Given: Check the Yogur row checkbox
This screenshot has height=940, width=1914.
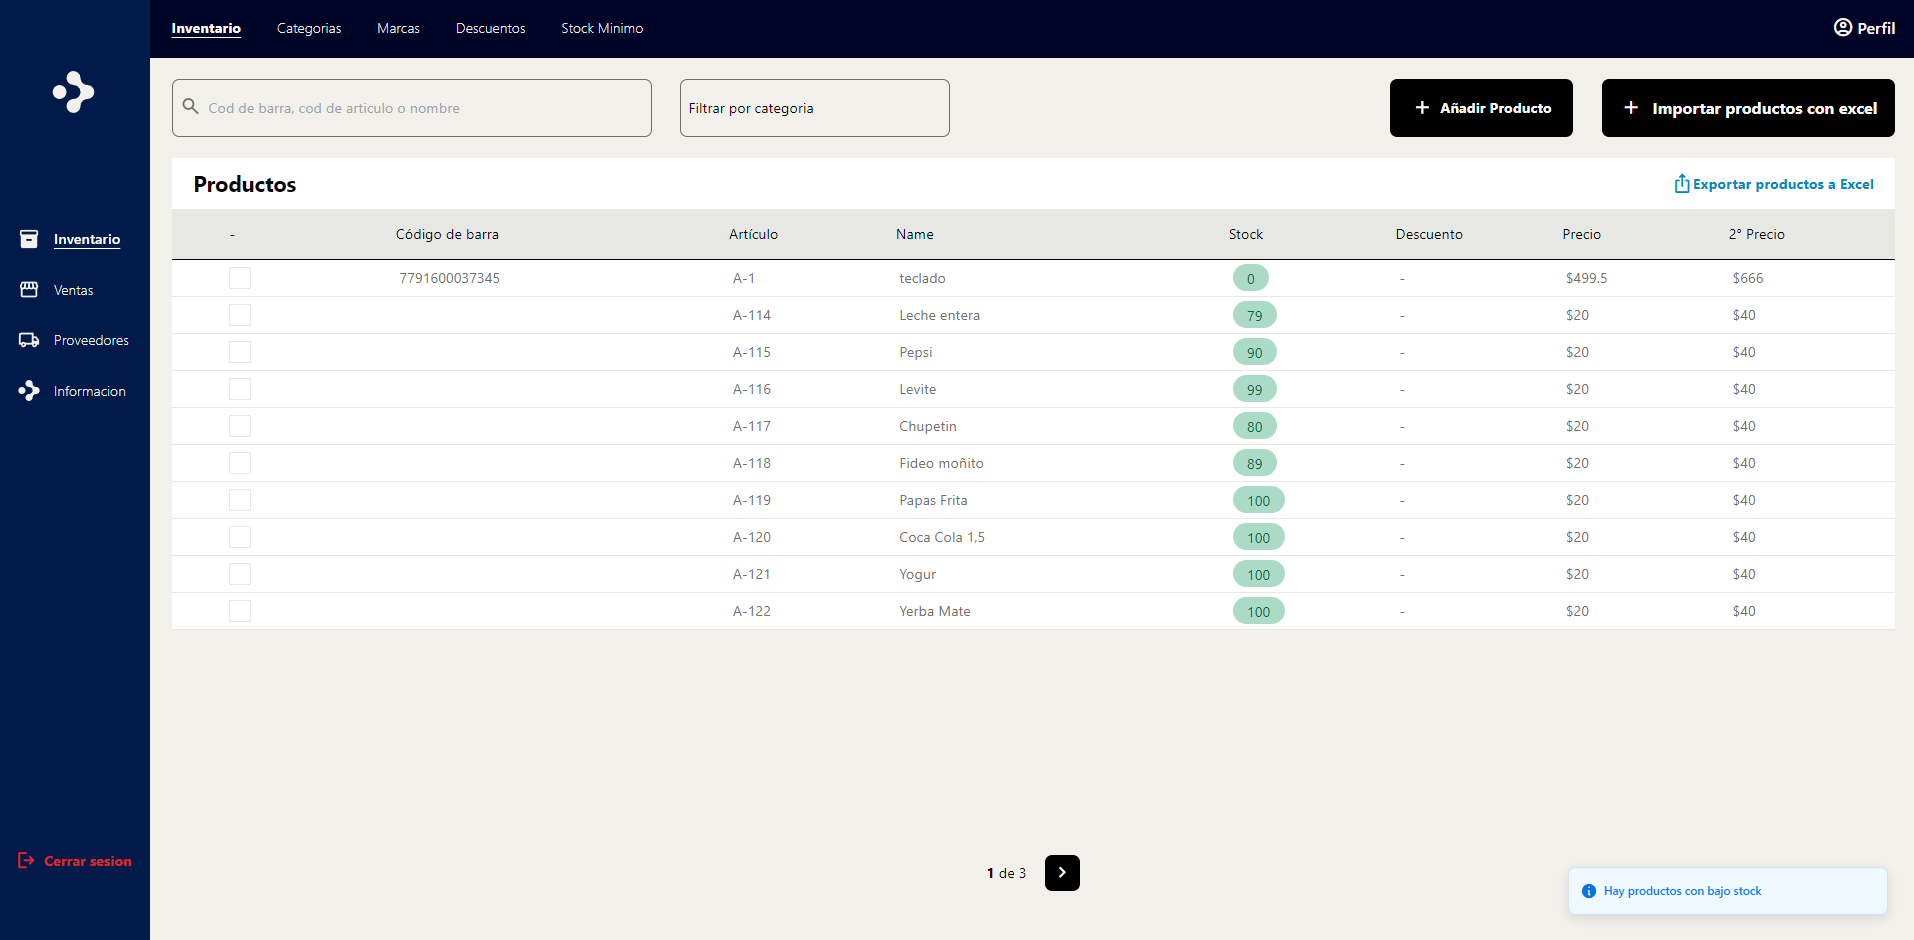Looking at the screenshot, I should point(240,574).
